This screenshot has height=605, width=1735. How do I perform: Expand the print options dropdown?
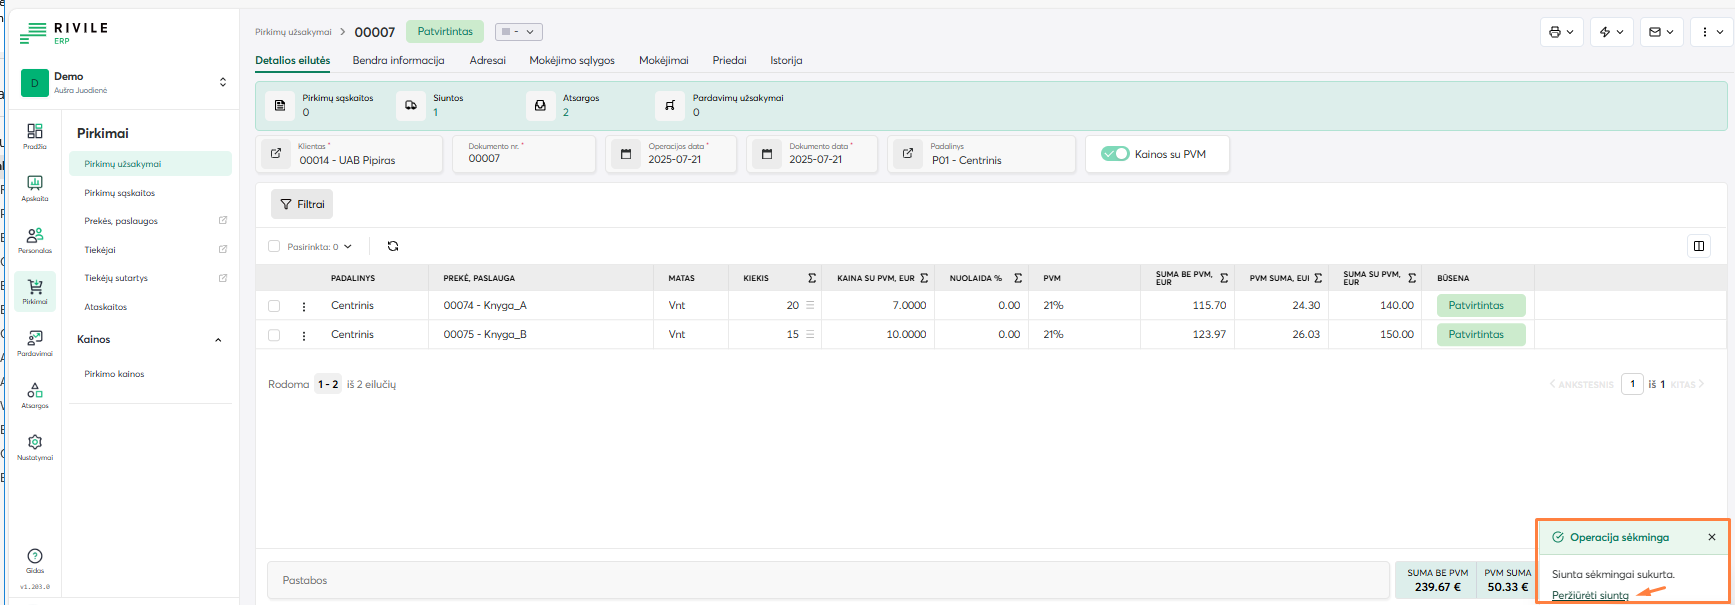pos(1561,32)
